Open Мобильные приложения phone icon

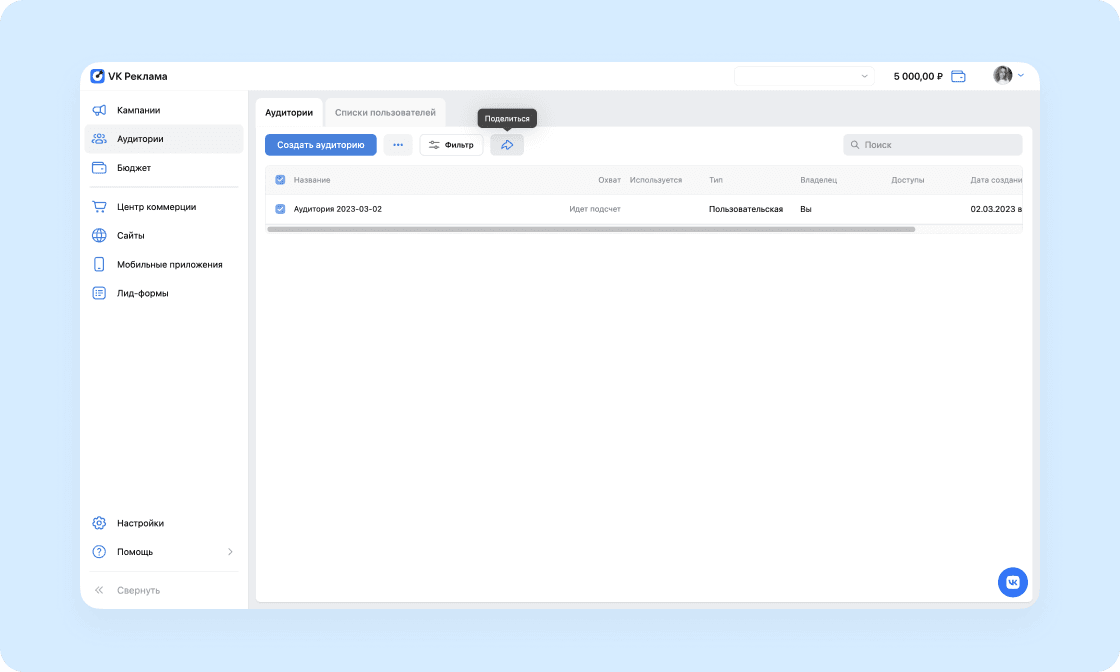tap(99, 264)
